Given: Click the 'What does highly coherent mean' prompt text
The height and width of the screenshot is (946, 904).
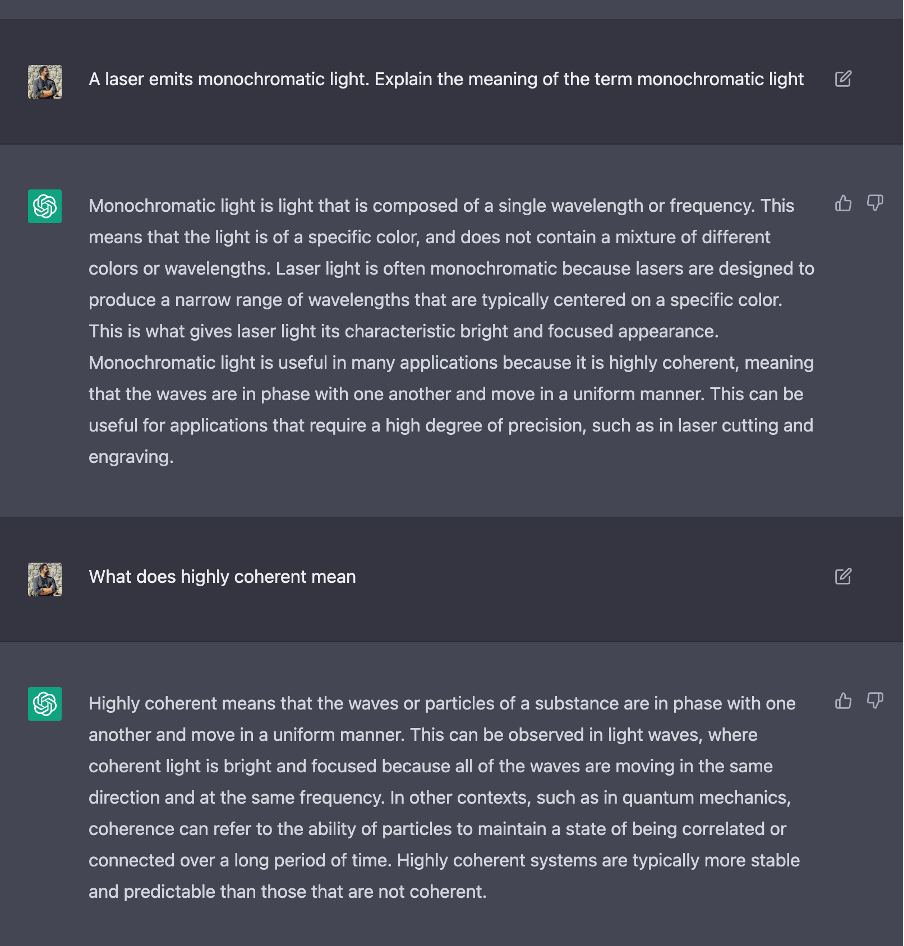Looking at the screenshot, I should point(222,577).
